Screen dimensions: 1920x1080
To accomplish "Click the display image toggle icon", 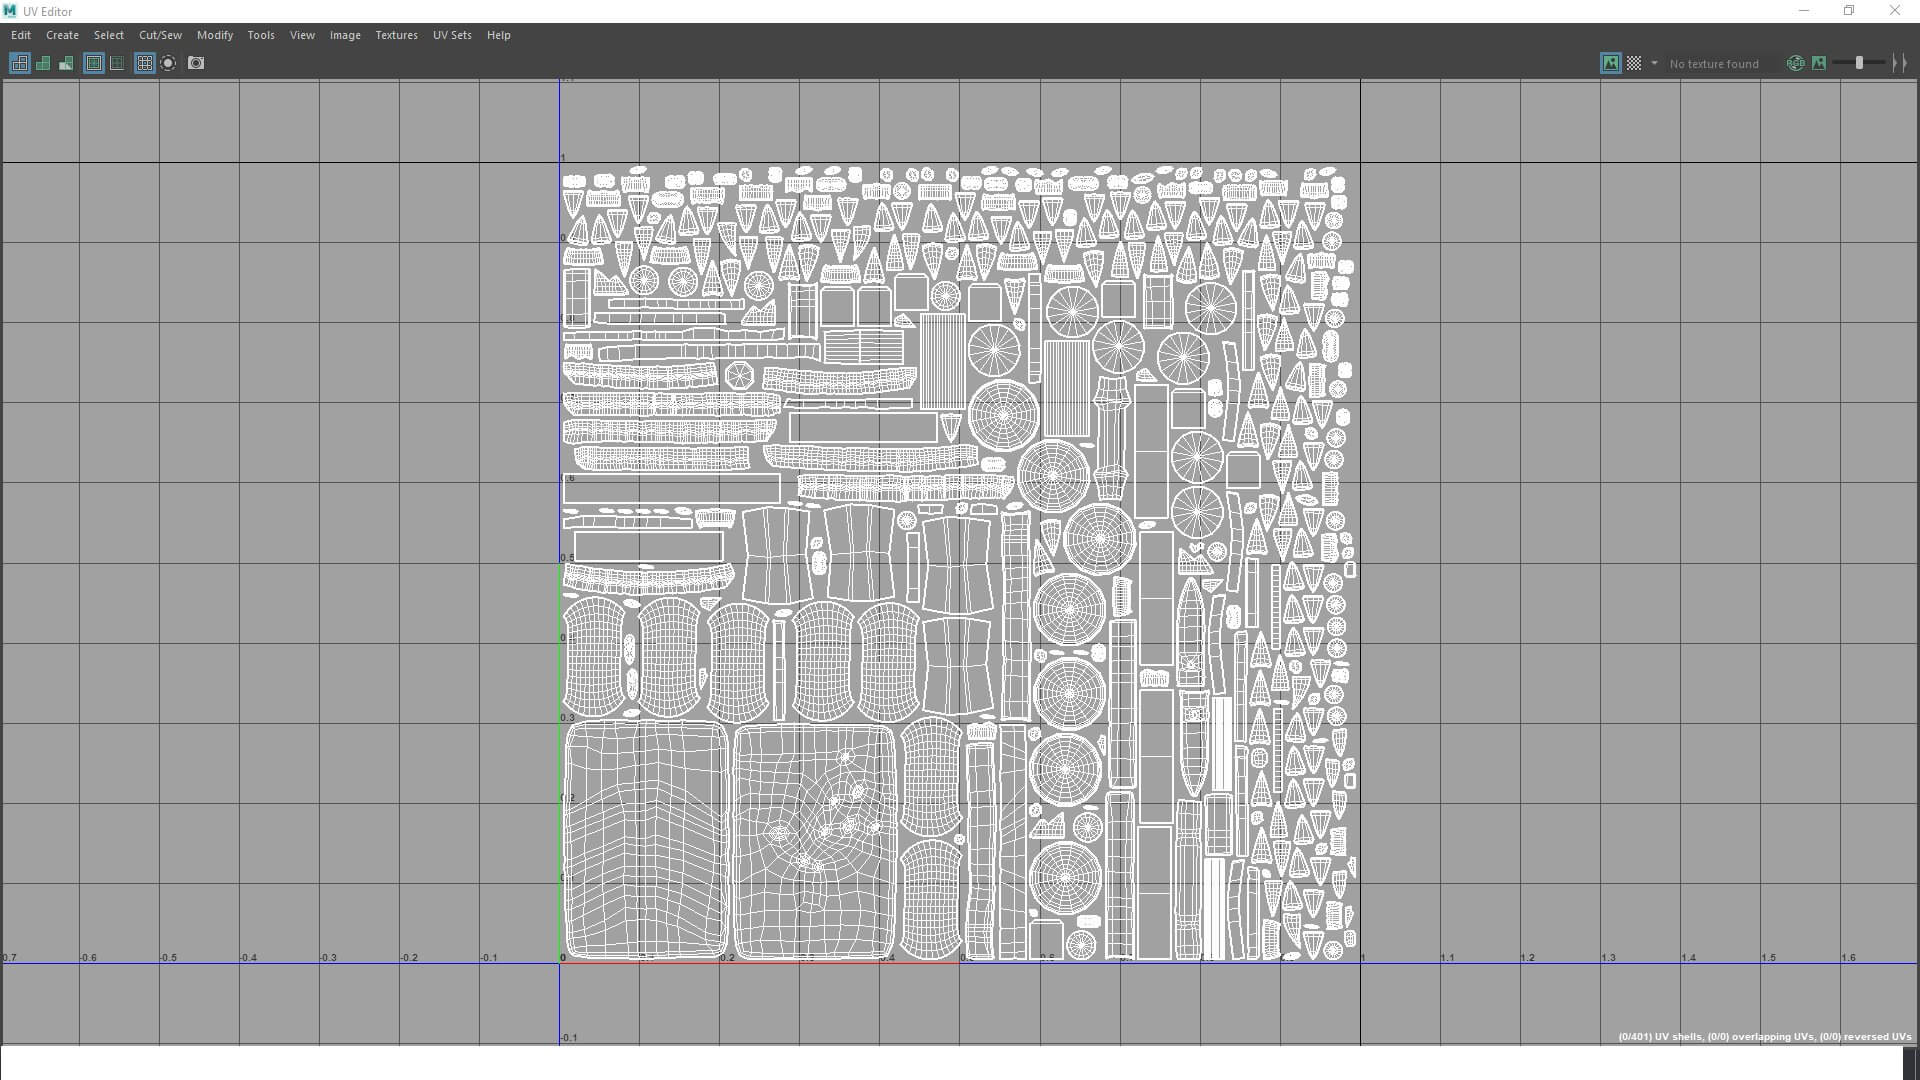I will pyautogui.click(x=1610, y=63).
